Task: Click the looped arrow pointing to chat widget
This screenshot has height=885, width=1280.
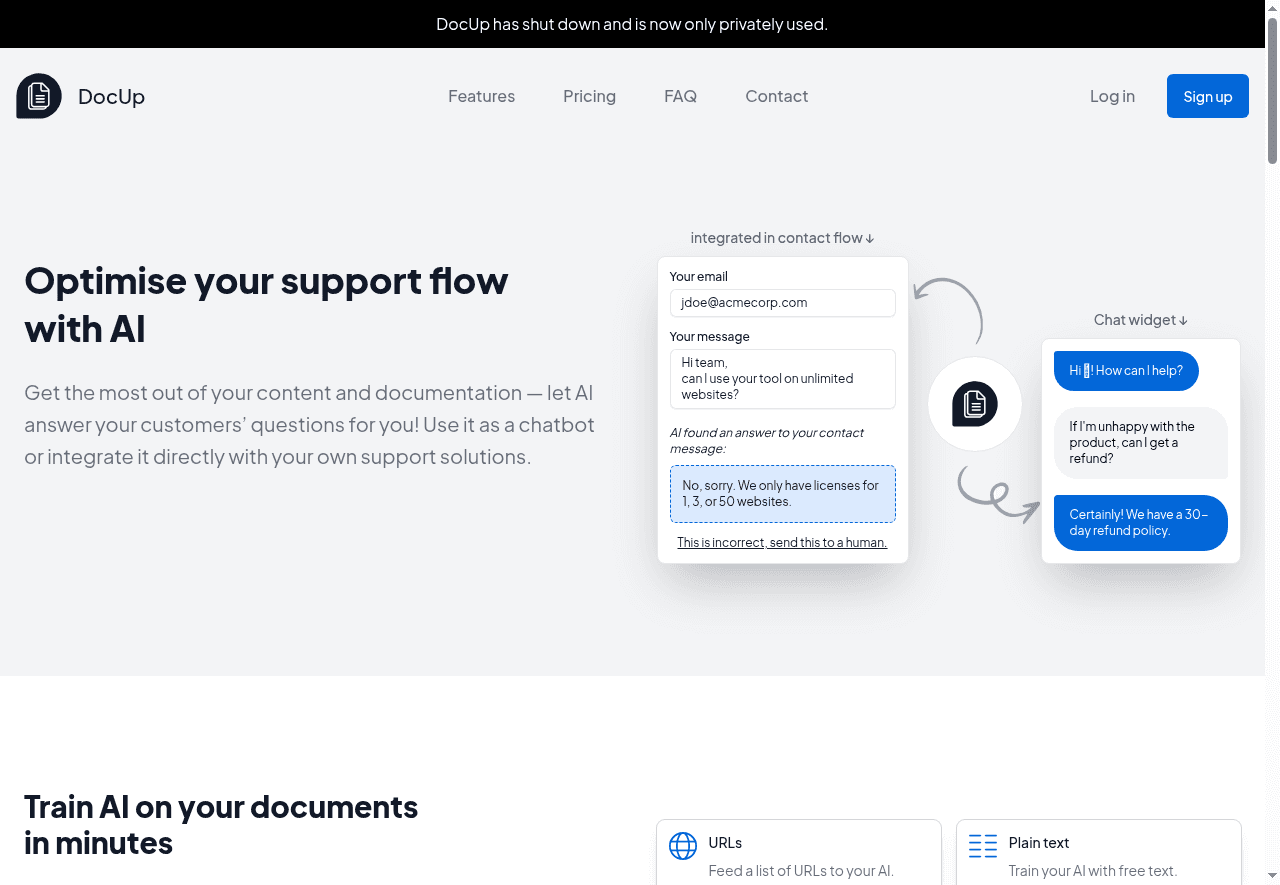Action: (997, 495)
